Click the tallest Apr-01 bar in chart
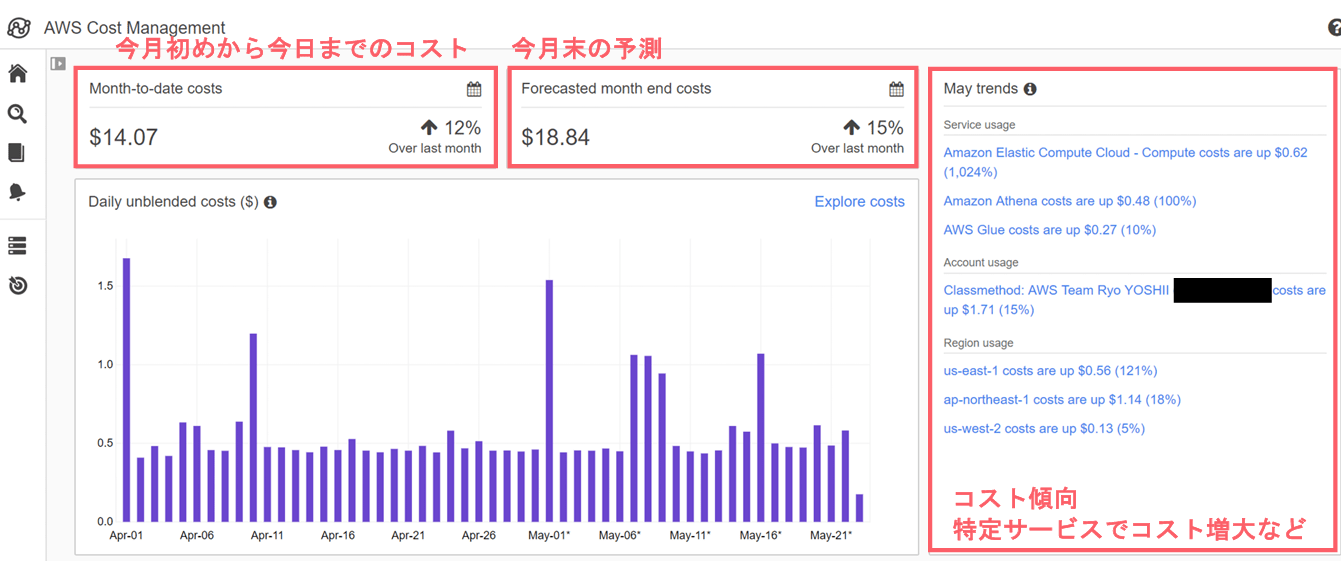The height and width of the screenshot is (561, 1341). point(127,390)
